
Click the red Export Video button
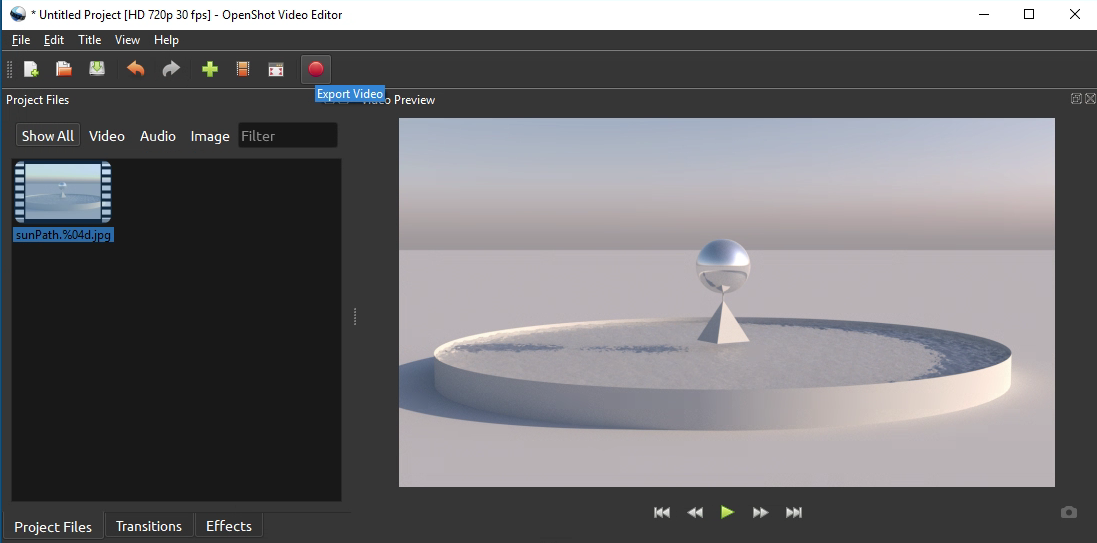[316, 69]
